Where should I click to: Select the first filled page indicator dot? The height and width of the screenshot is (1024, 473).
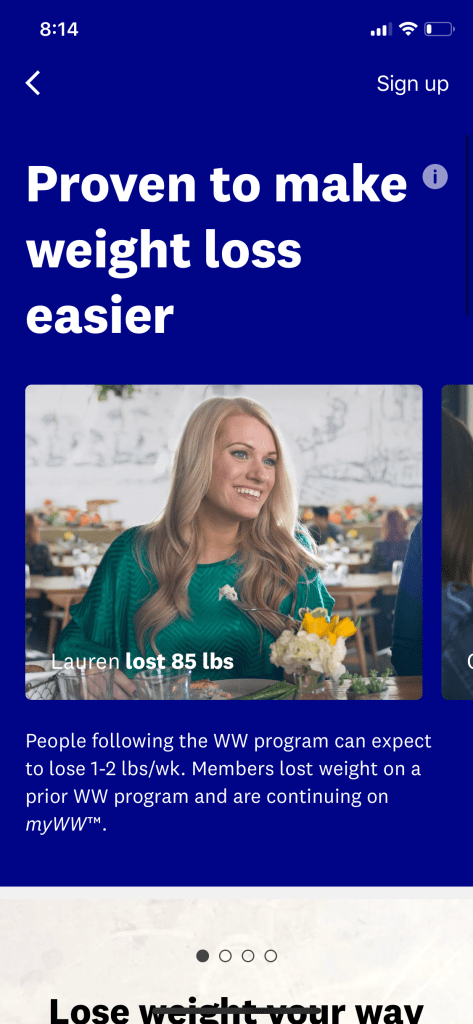click(x=203, y=956)
